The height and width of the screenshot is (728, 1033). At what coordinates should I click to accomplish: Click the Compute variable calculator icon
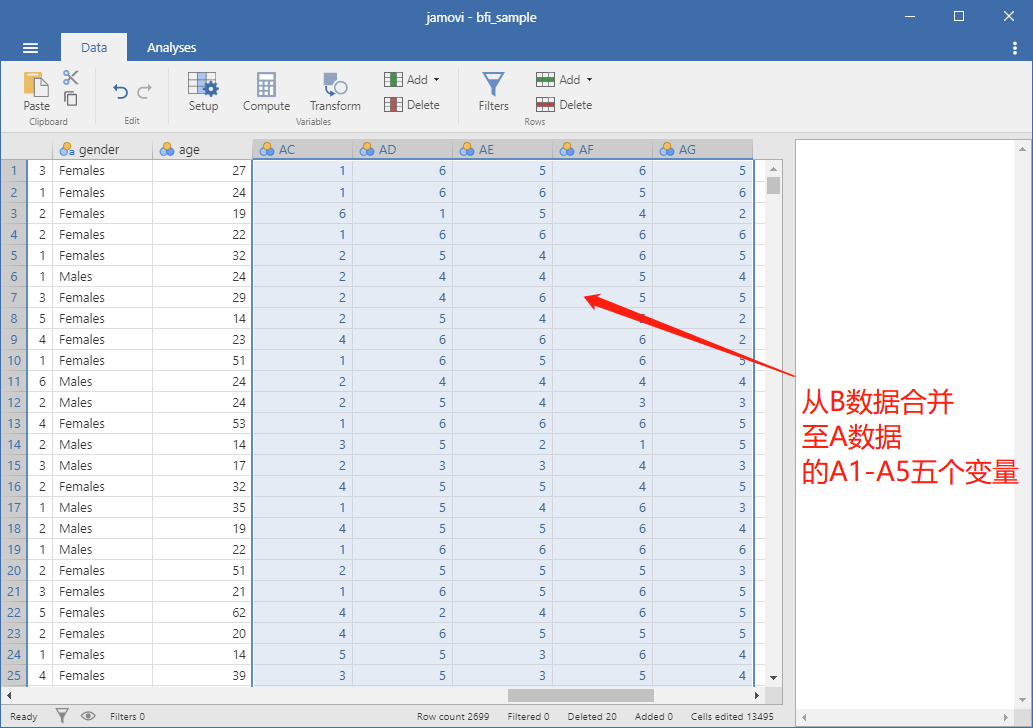pyautogui.click(x=266, y=92)
